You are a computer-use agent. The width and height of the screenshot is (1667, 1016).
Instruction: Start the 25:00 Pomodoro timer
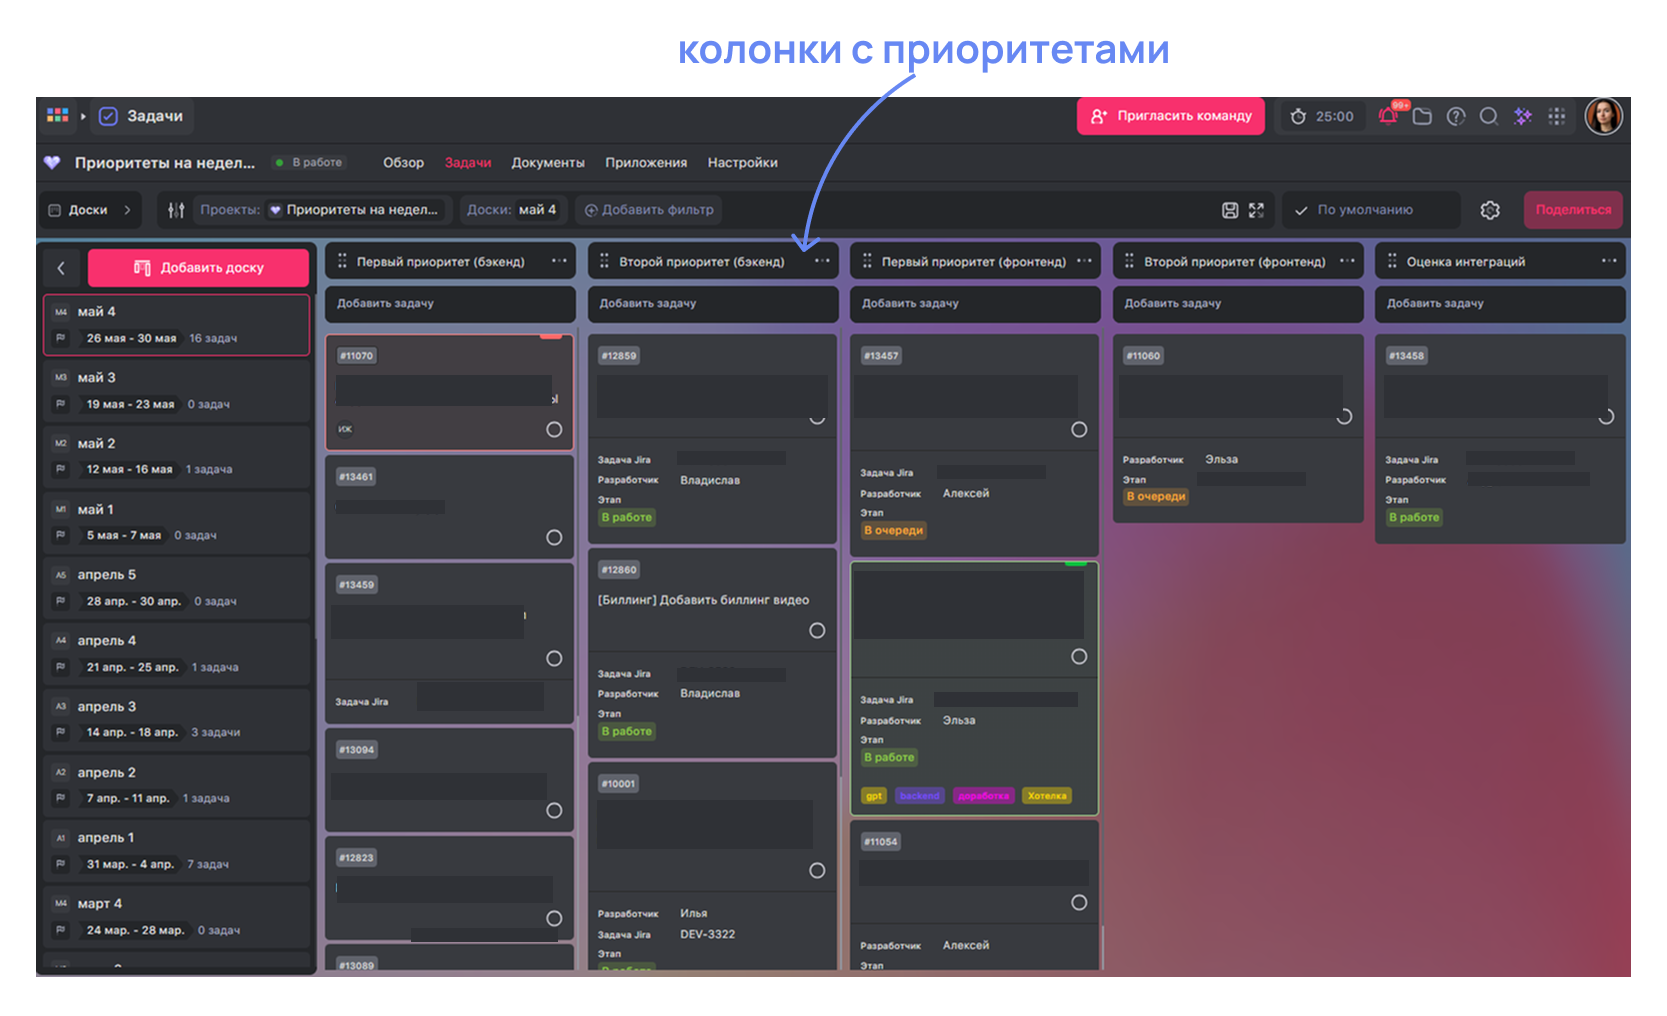click(1321, 116)
